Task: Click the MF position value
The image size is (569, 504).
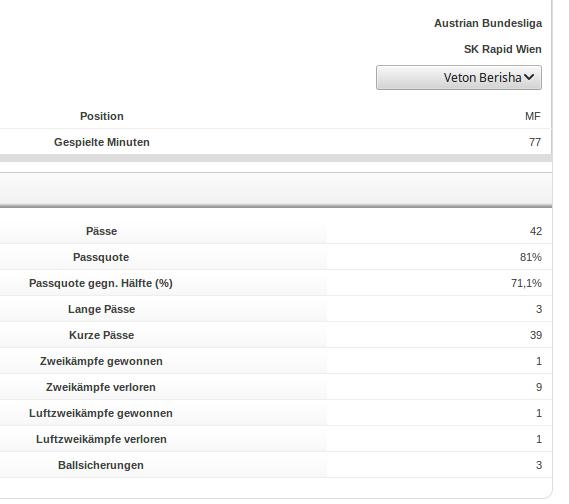Action: click(x=533, y=116)
